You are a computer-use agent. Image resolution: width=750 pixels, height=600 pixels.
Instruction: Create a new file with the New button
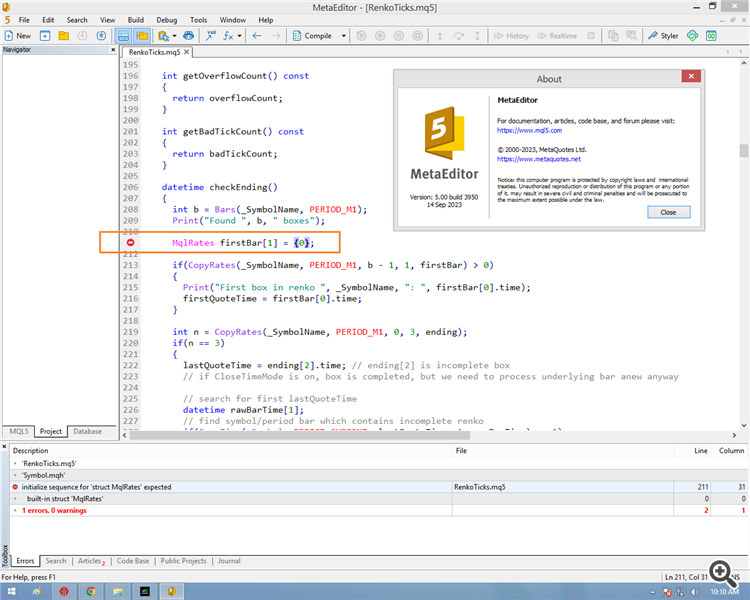tap(18, 36)
